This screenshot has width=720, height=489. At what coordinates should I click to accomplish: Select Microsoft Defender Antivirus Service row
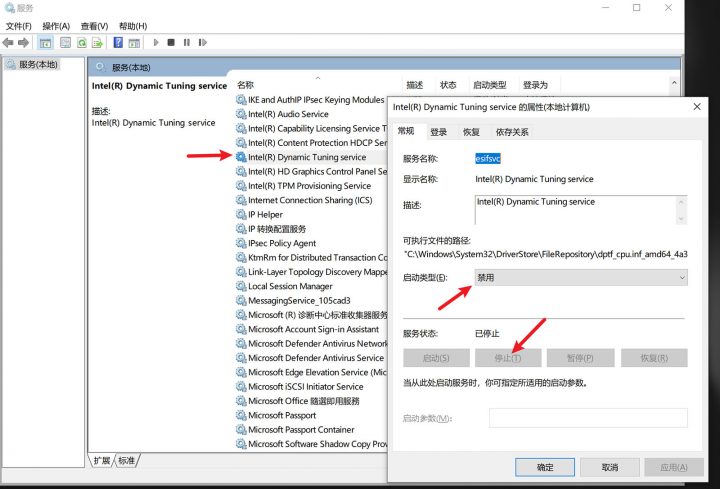coord(311,358)
